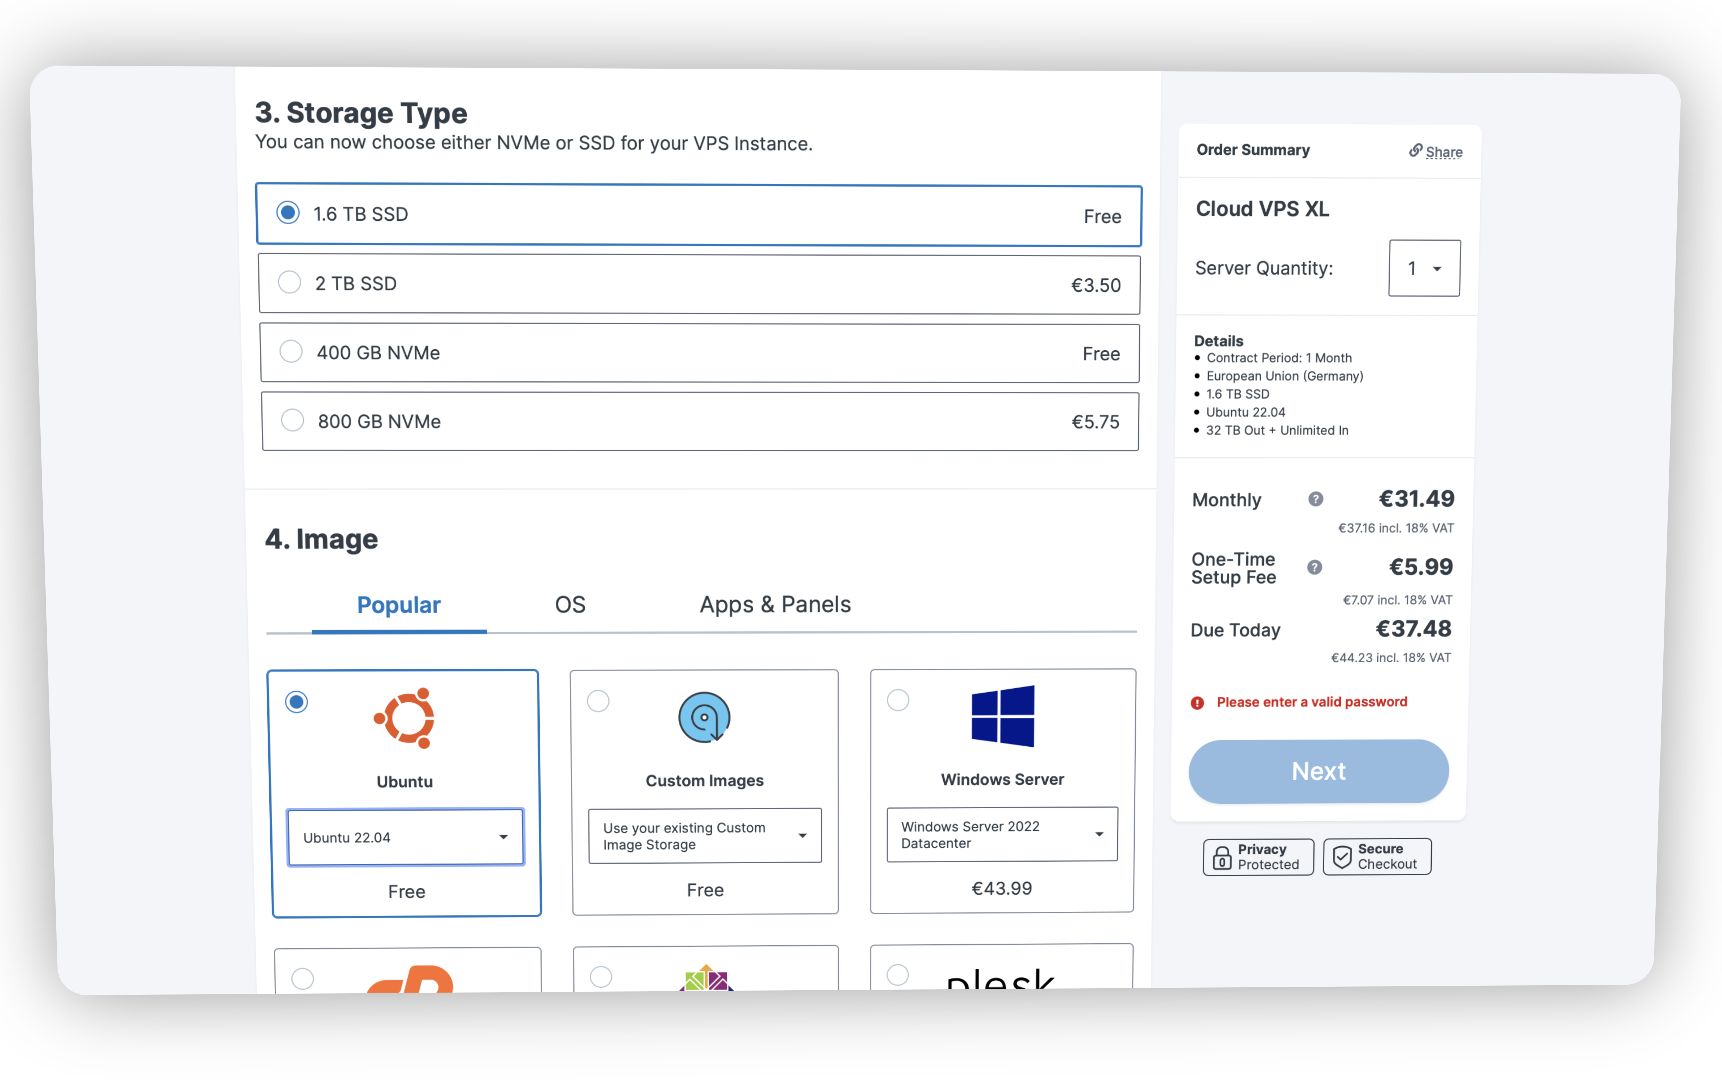Screen dimensions: 1722x1080
Task: Click the €43.99 Windows Server price
Action: pos(1002,888)
